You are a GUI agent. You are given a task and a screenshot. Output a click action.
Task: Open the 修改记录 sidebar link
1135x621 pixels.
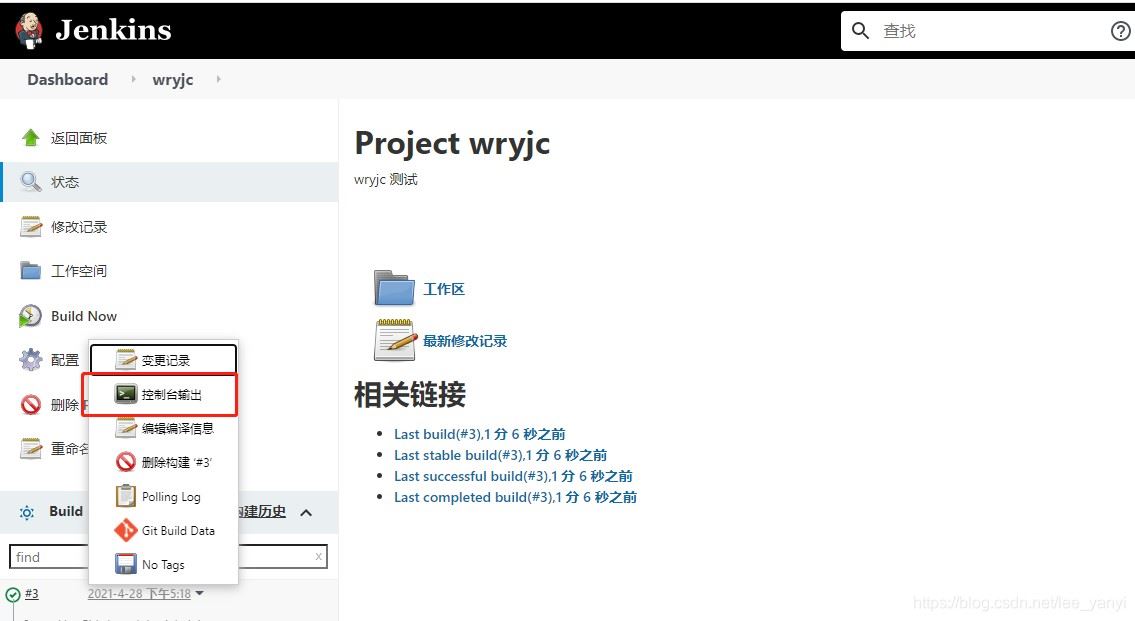click(79, 227)
